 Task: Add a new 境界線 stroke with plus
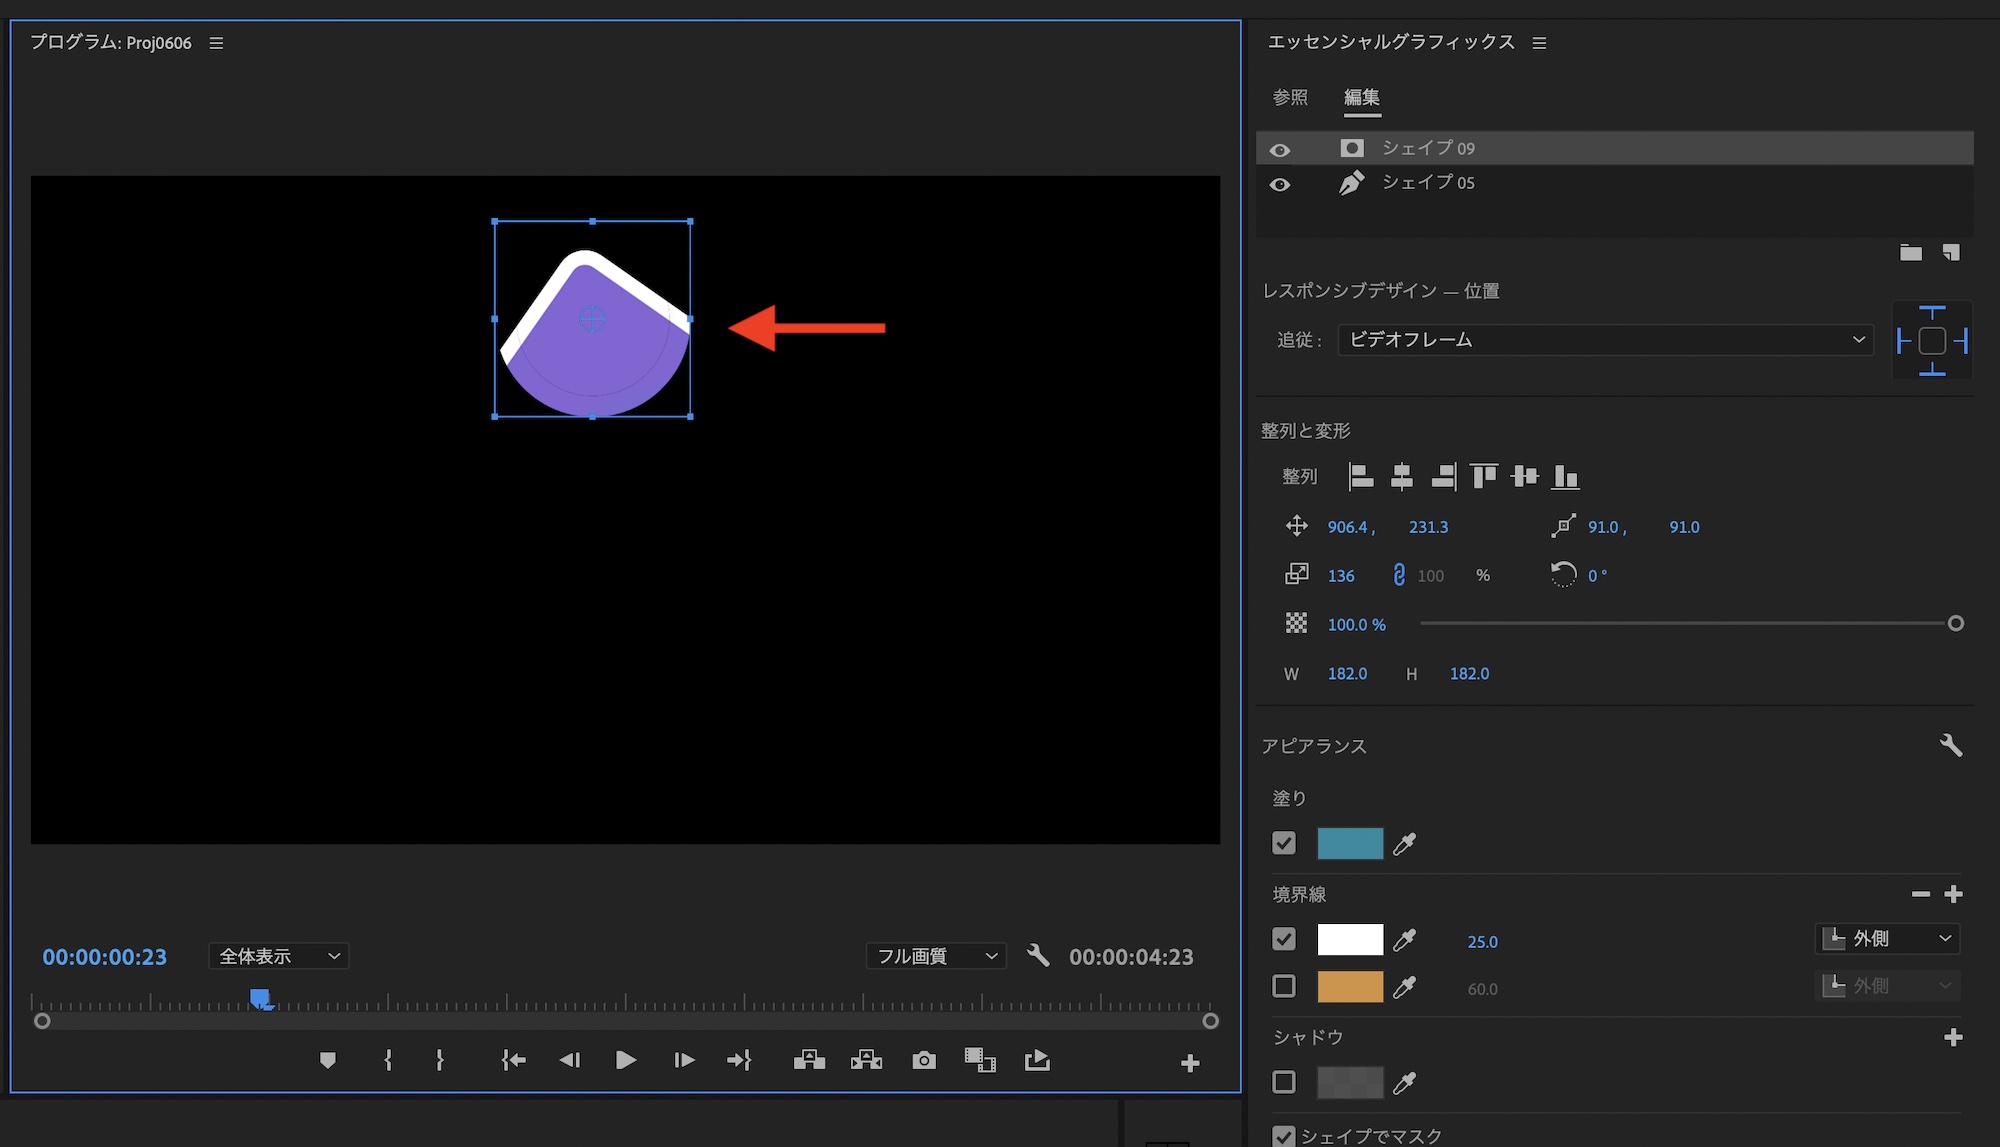click(1953, 894)
